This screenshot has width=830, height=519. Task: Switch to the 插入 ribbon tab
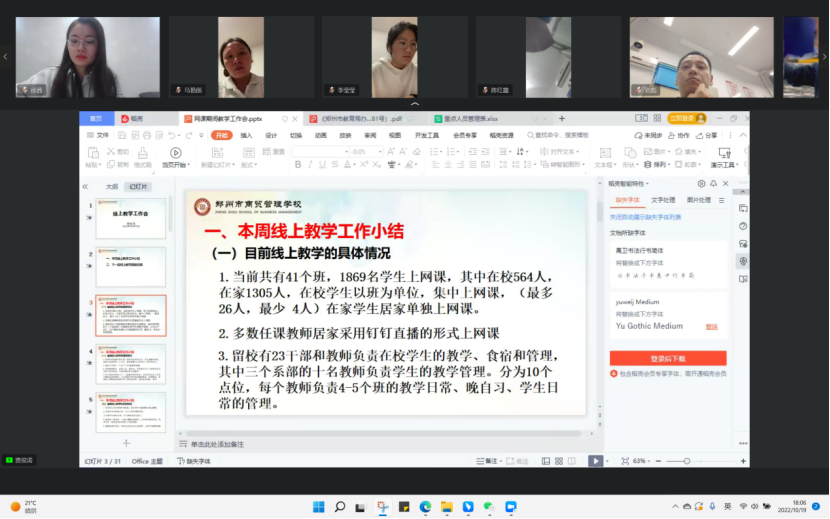pos(246,135)
